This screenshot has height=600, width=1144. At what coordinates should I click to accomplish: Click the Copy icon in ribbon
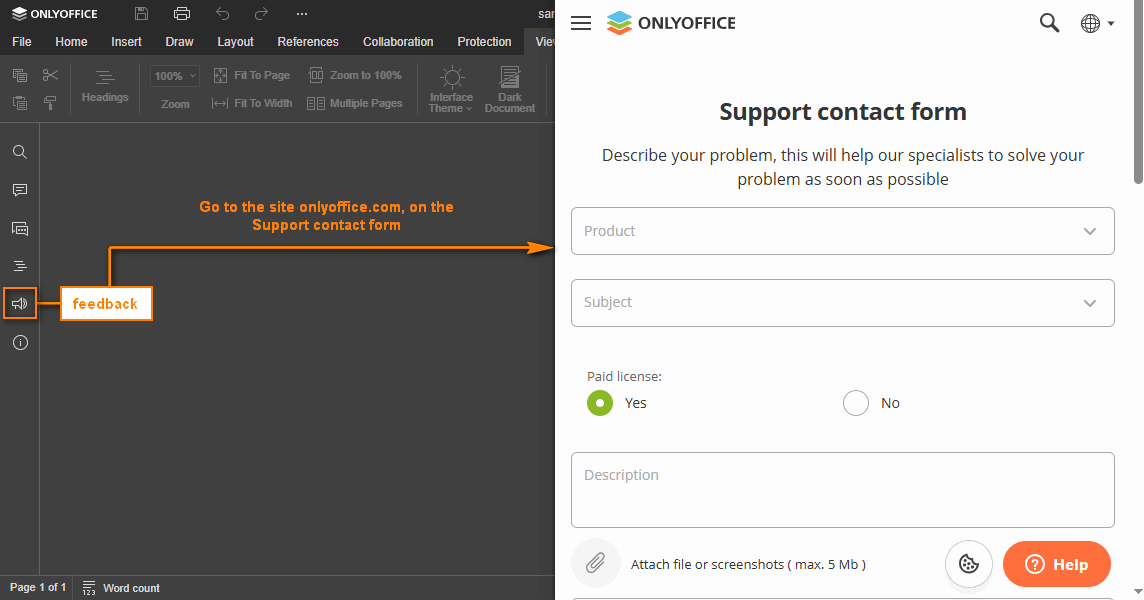pyautogui.click(x=20, y=75)
